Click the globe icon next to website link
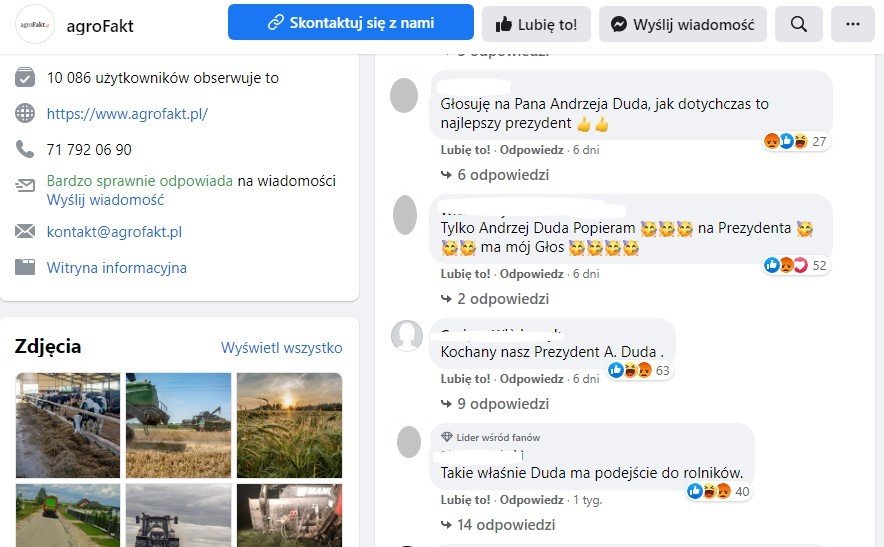The height and width of the screenshot is (547, 884). coord(25,114)
